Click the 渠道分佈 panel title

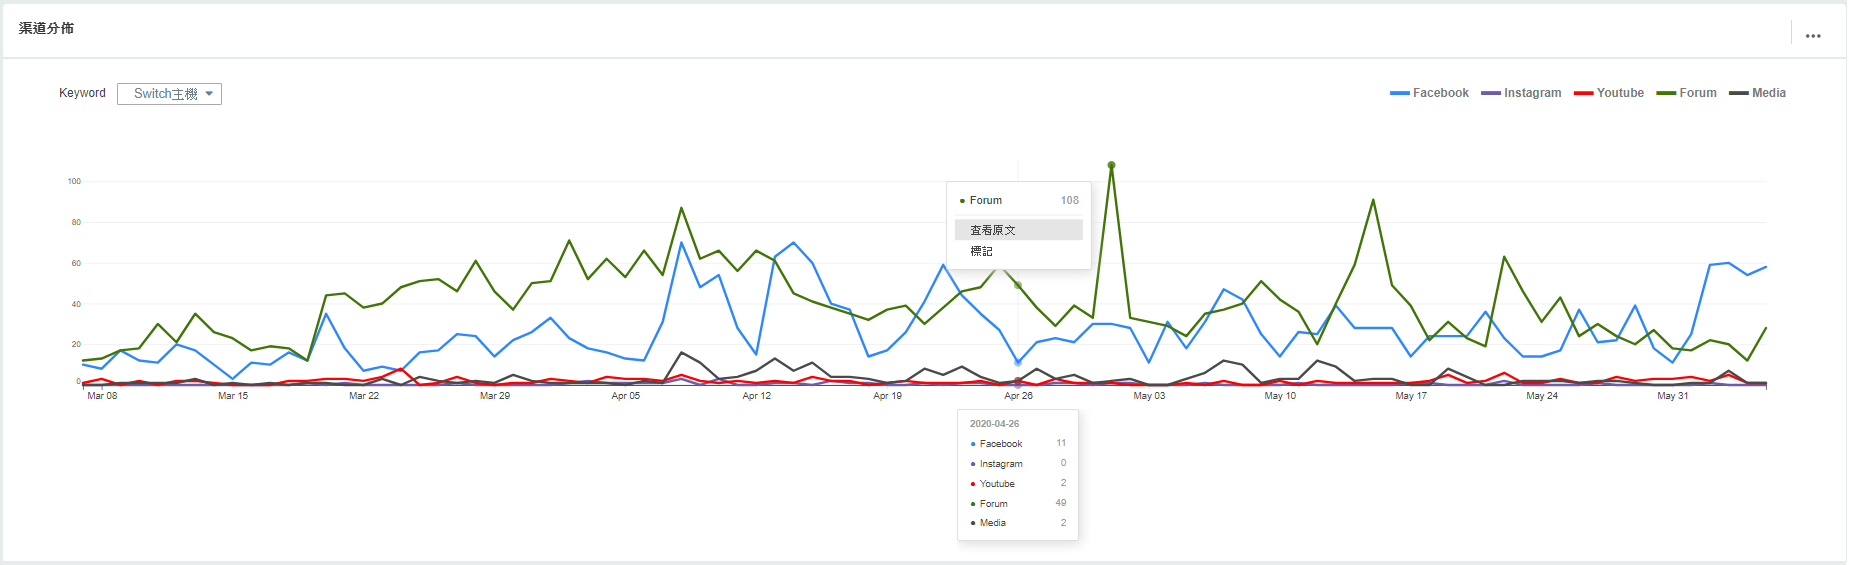click(46, 28)
